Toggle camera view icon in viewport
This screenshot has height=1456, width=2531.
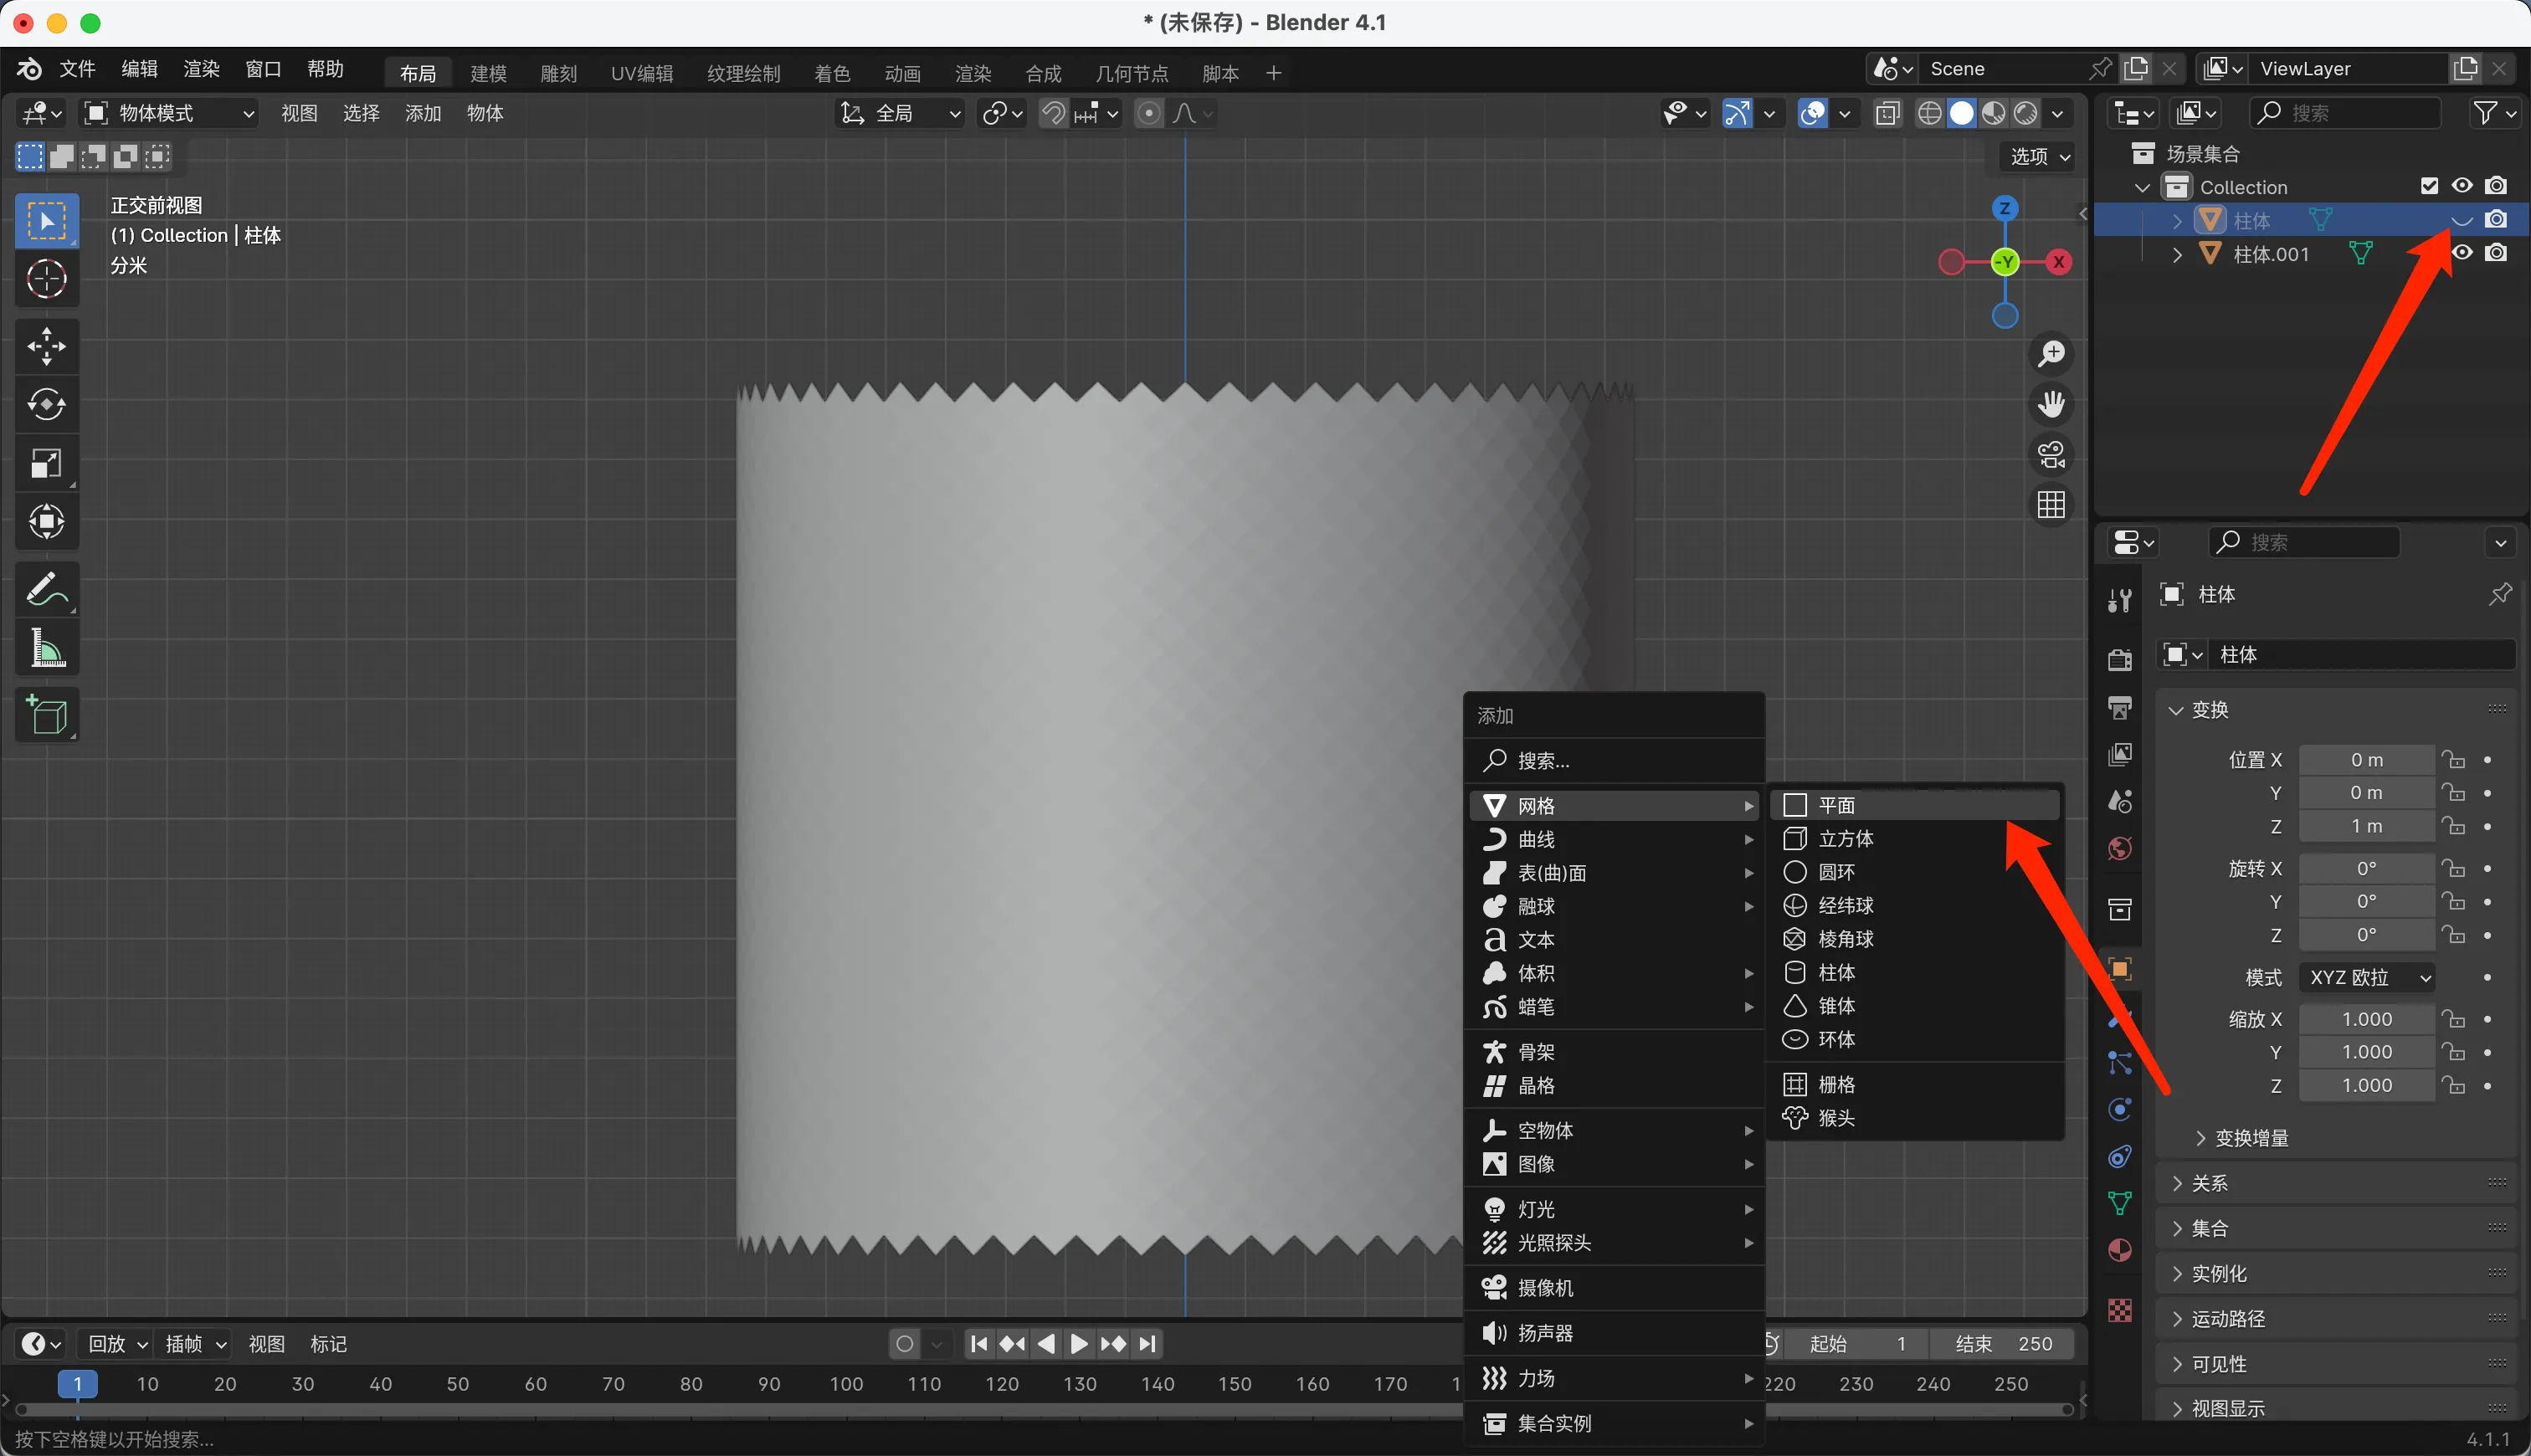(x=2051, y=455)
